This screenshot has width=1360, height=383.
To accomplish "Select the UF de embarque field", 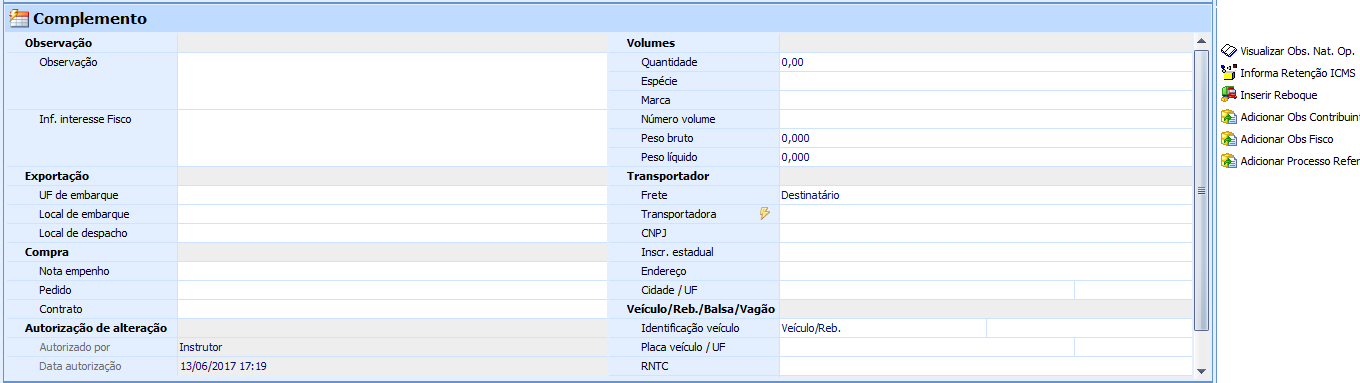I will point(392,195).
